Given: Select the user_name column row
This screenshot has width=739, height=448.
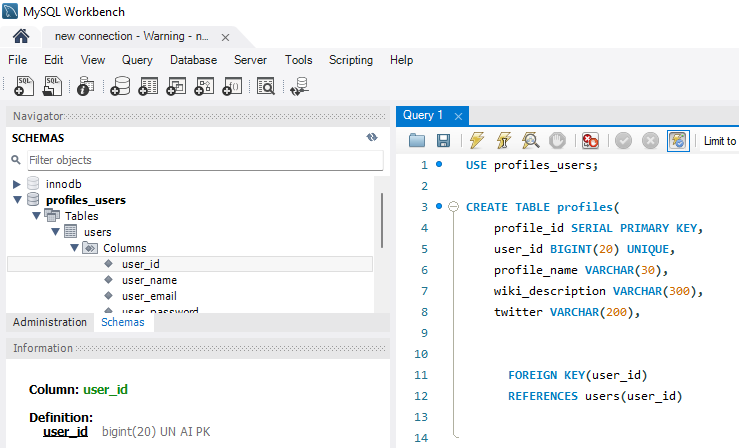Looking at the screenshot, I should pos(190,280).
